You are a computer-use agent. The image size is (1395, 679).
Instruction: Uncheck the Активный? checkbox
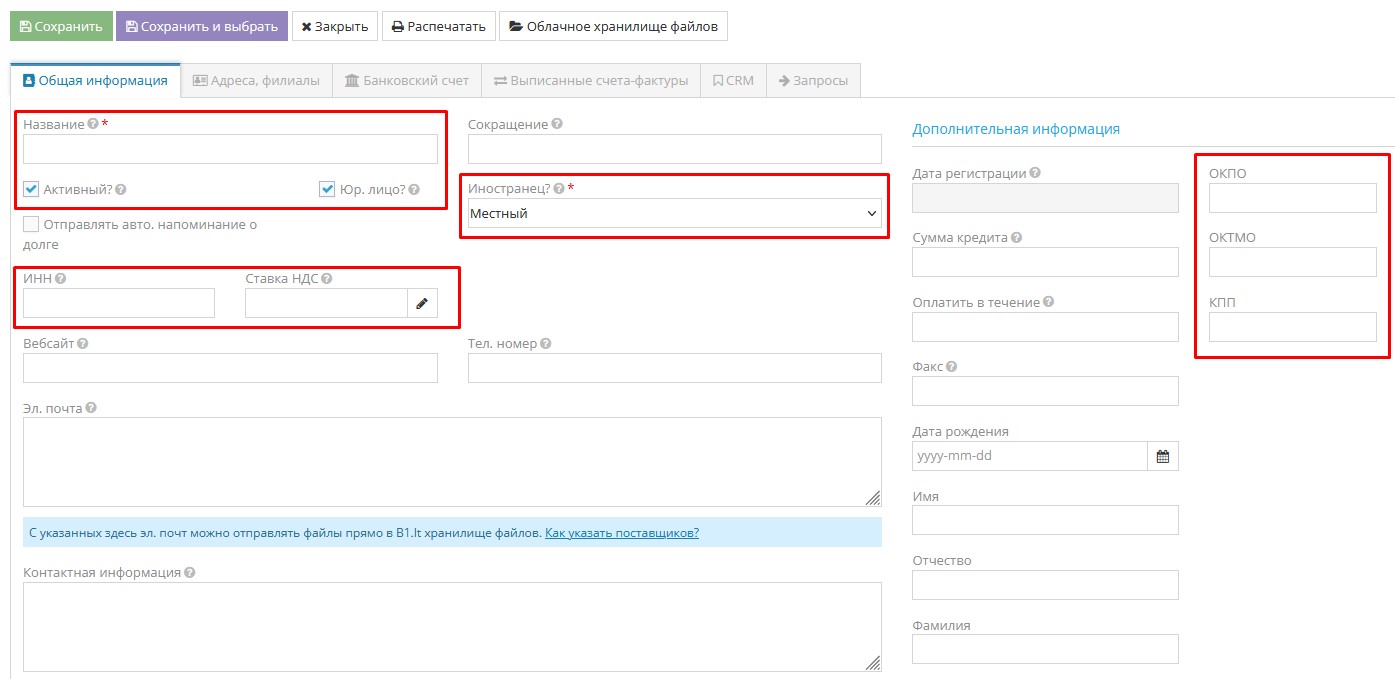pos(31,189)
